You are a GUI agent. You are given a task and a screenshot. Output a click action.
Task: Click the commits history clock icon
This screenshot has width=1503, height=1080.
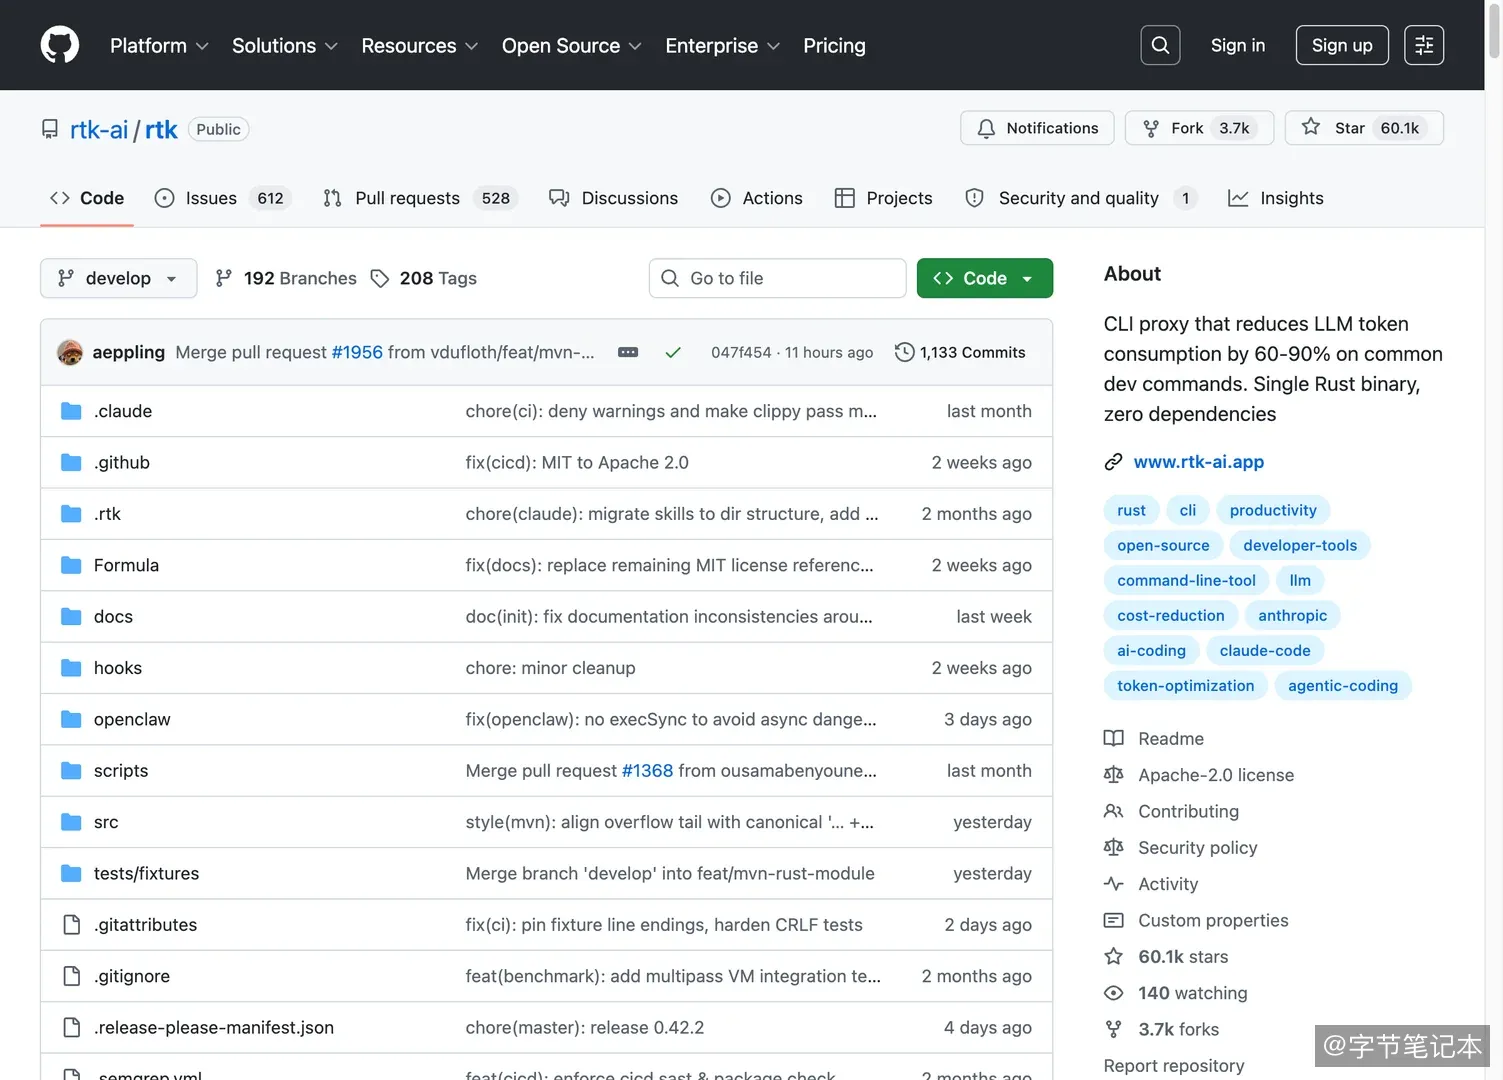(904, 352)
